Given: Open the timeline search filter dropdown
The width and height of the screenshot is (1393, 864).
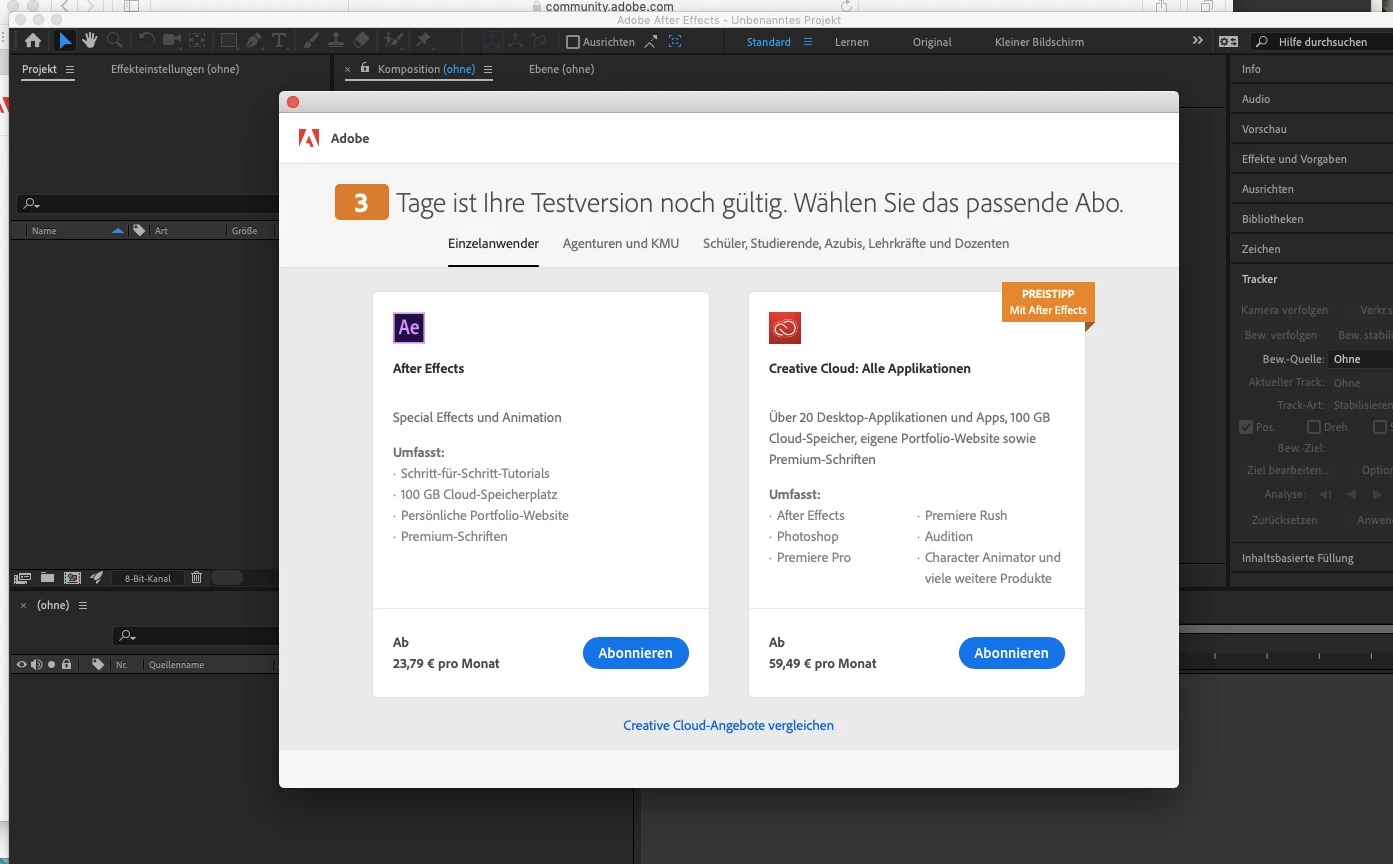Looking at the screenshot, I should (126, 635).
